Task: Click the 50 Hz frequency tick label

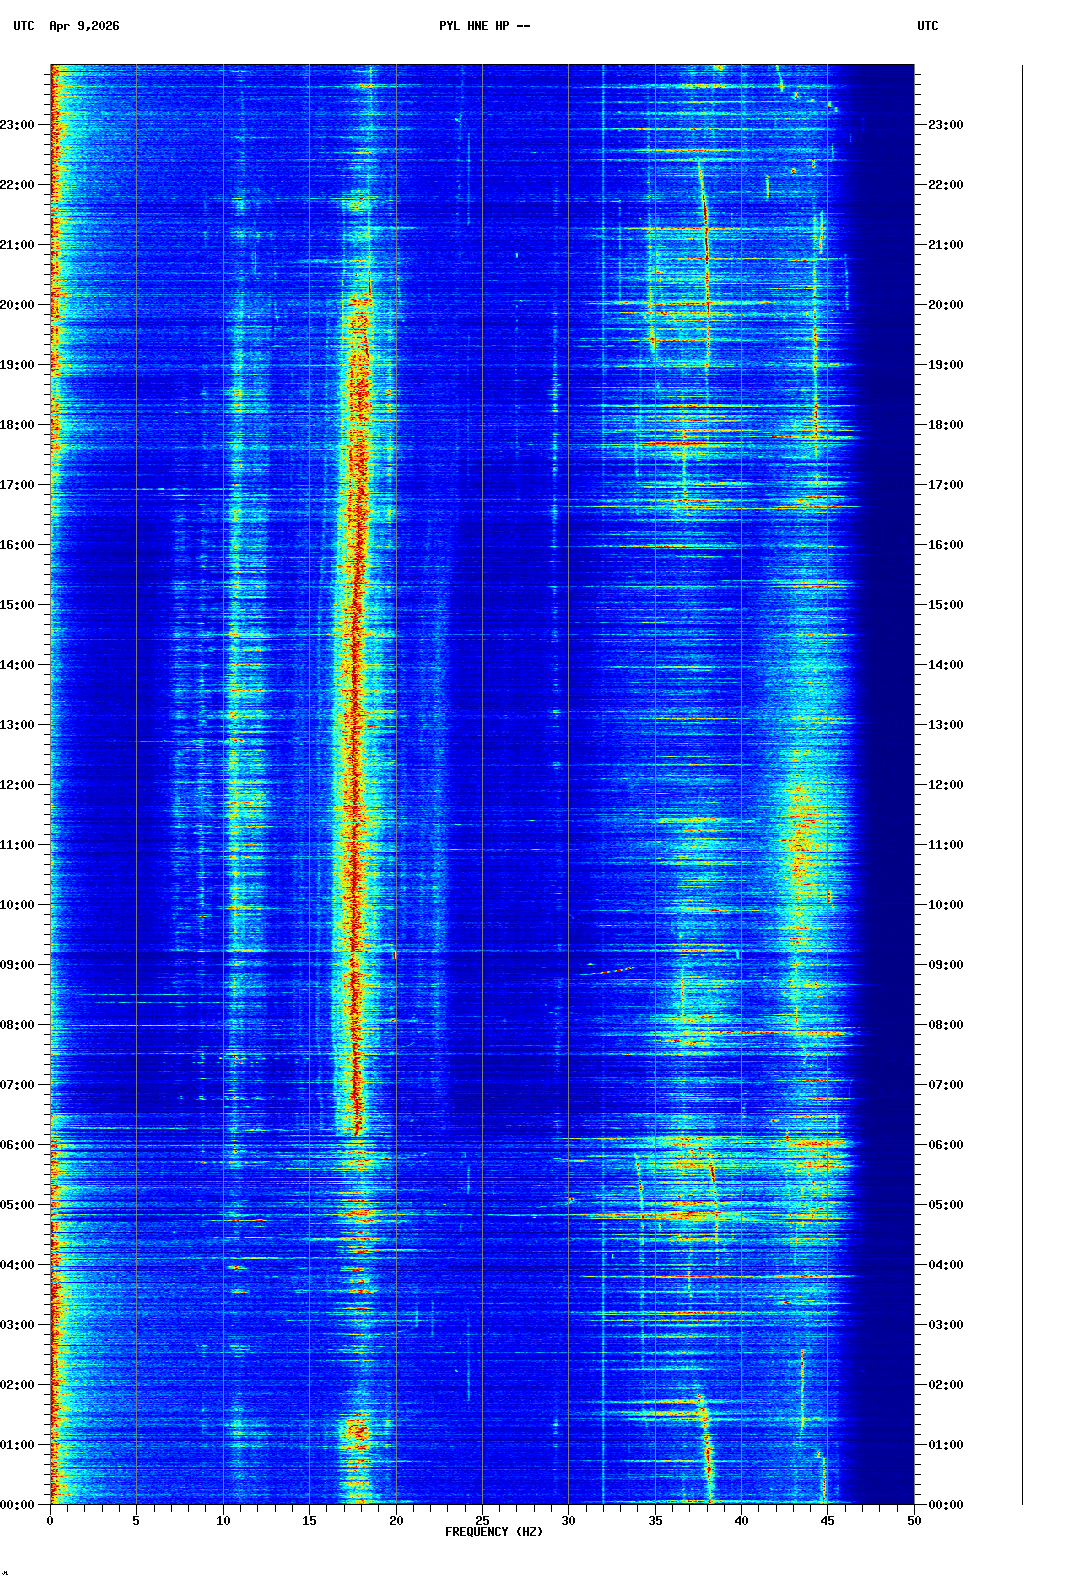Action: pyautogui.click(x=914, y=1521)
